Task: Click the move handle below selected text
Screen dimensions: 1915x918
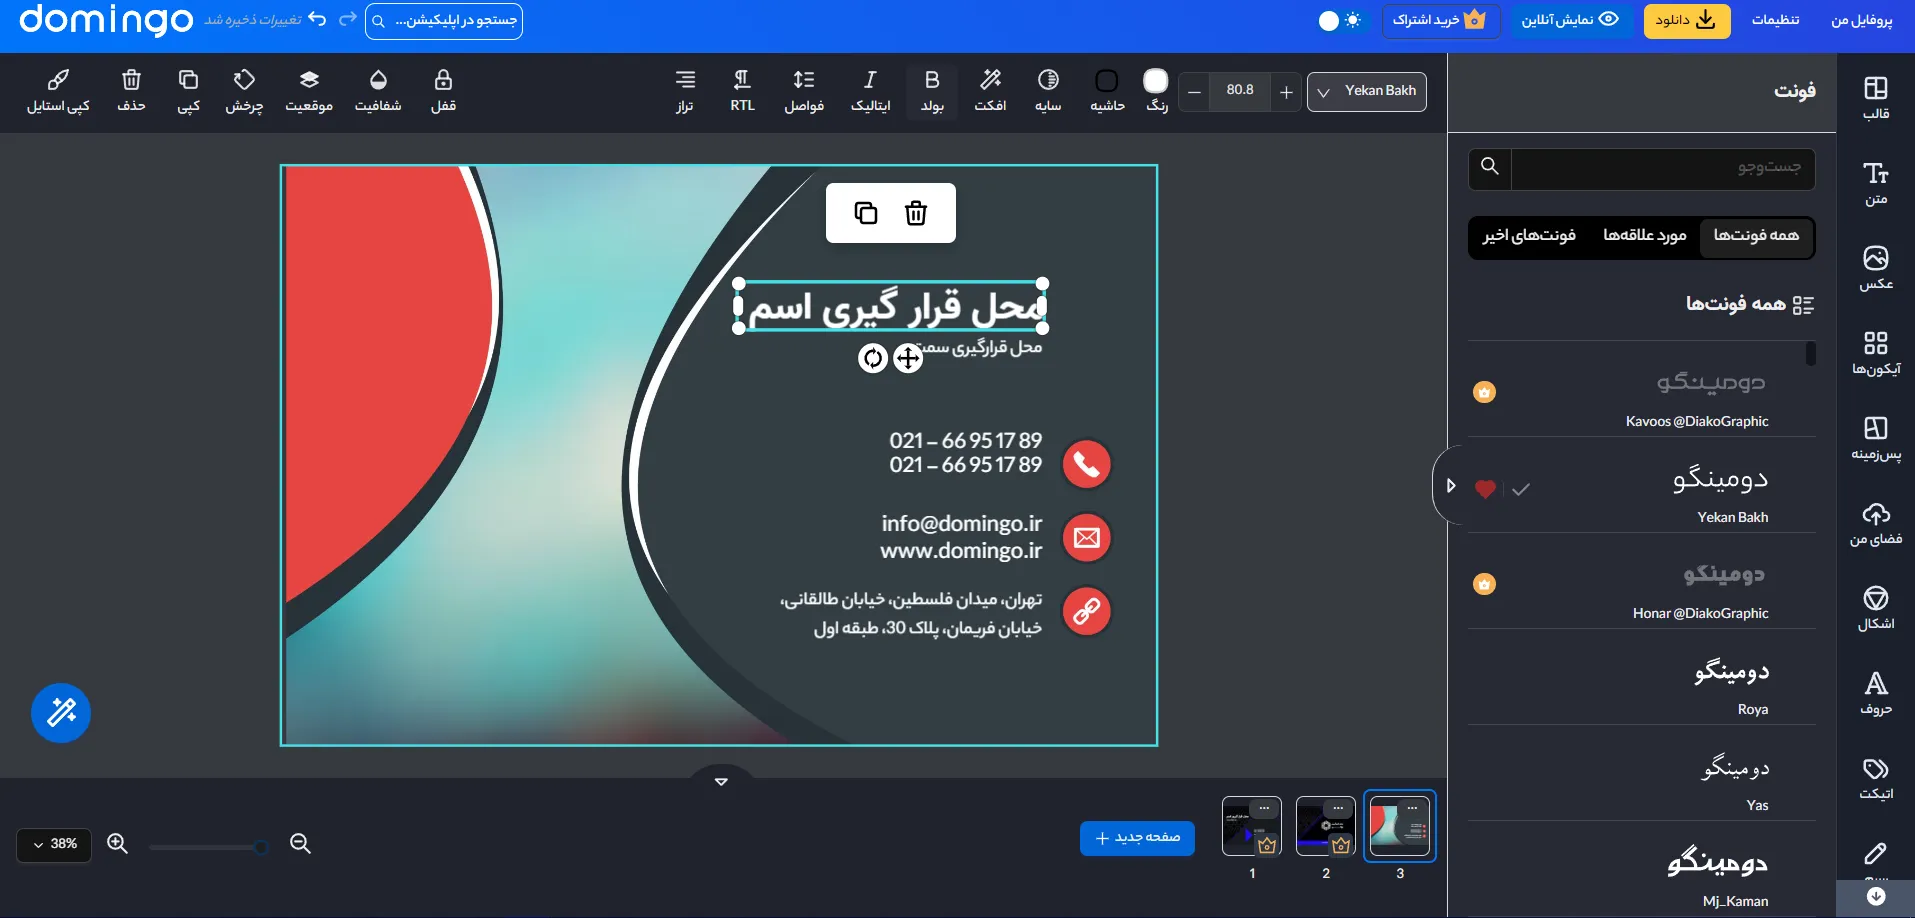Action: pos(908,358)
